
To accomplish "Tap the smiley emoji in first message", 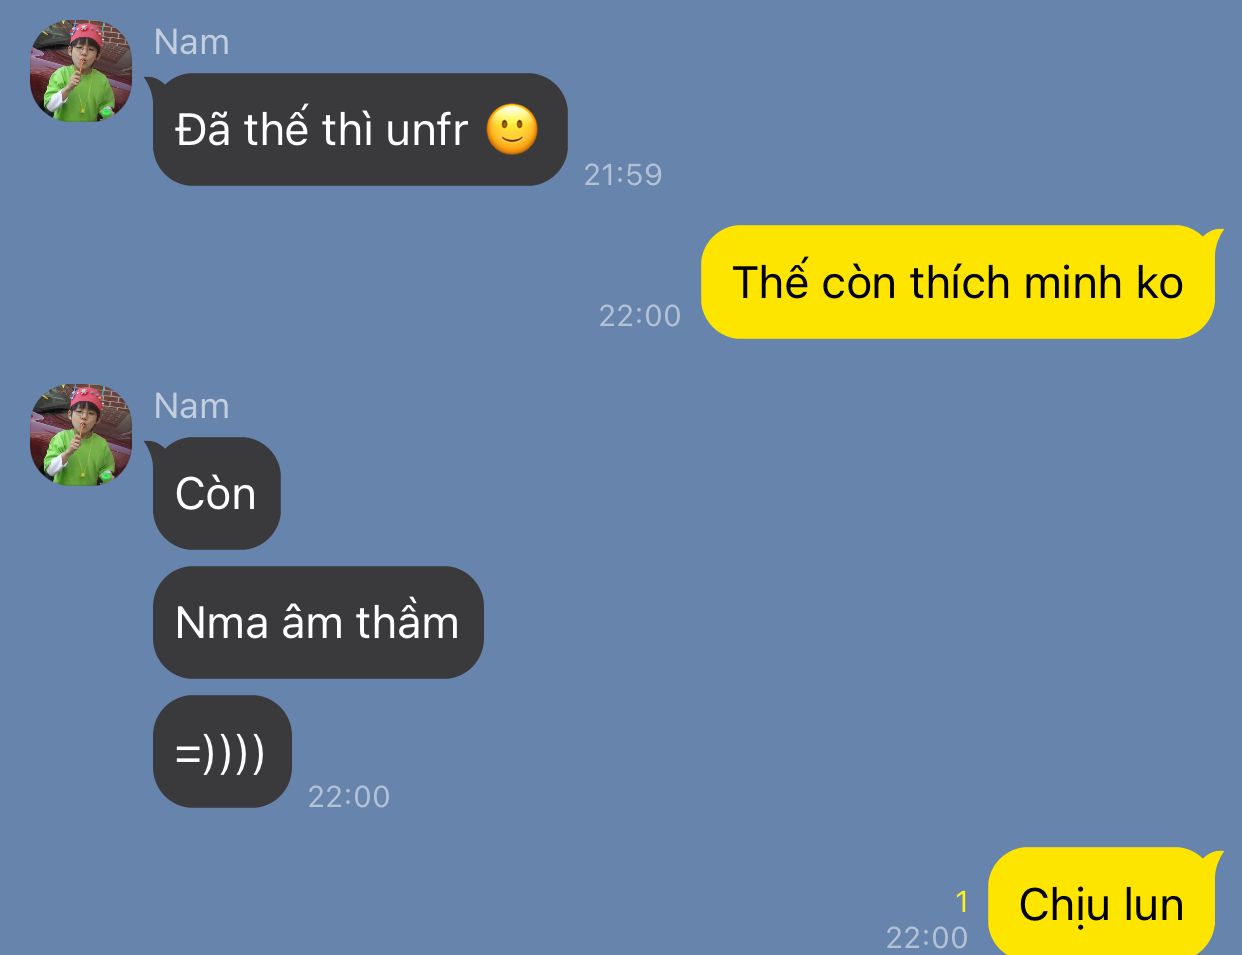I will [x=512, y=130].
